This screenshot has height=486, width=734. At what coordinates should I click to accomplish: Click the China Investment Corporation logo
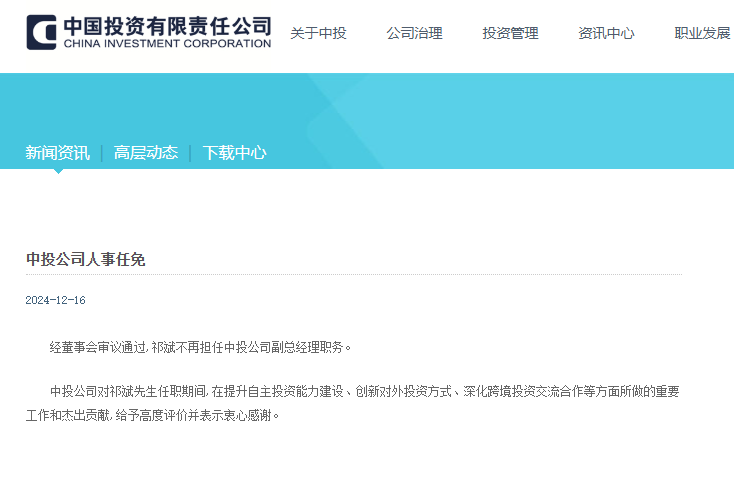coord(149,32)
